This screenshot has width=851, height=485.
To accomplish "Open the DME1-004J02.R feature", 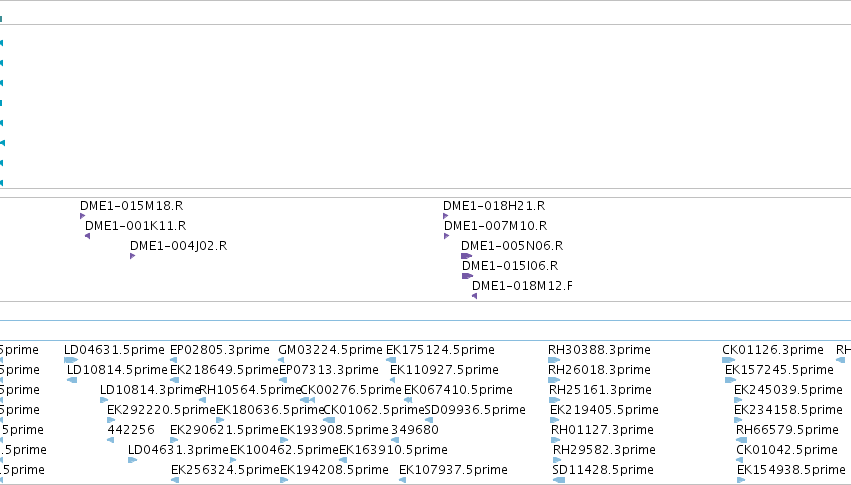I will click(x=179, y=246).
